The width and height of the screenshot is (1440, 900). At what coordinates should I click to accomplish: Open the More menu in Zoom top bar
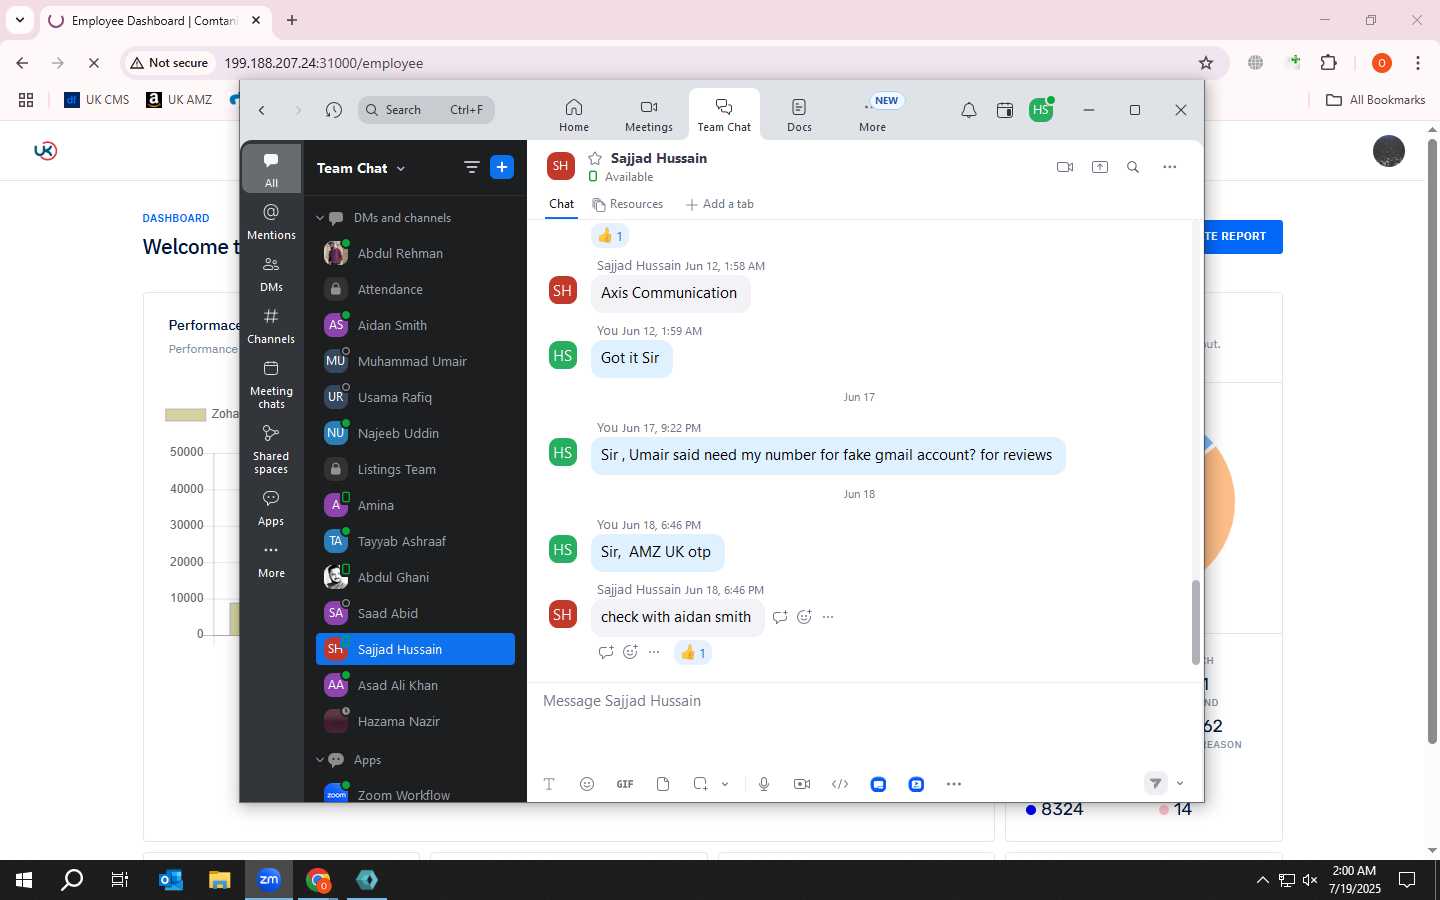pos(873,115)
